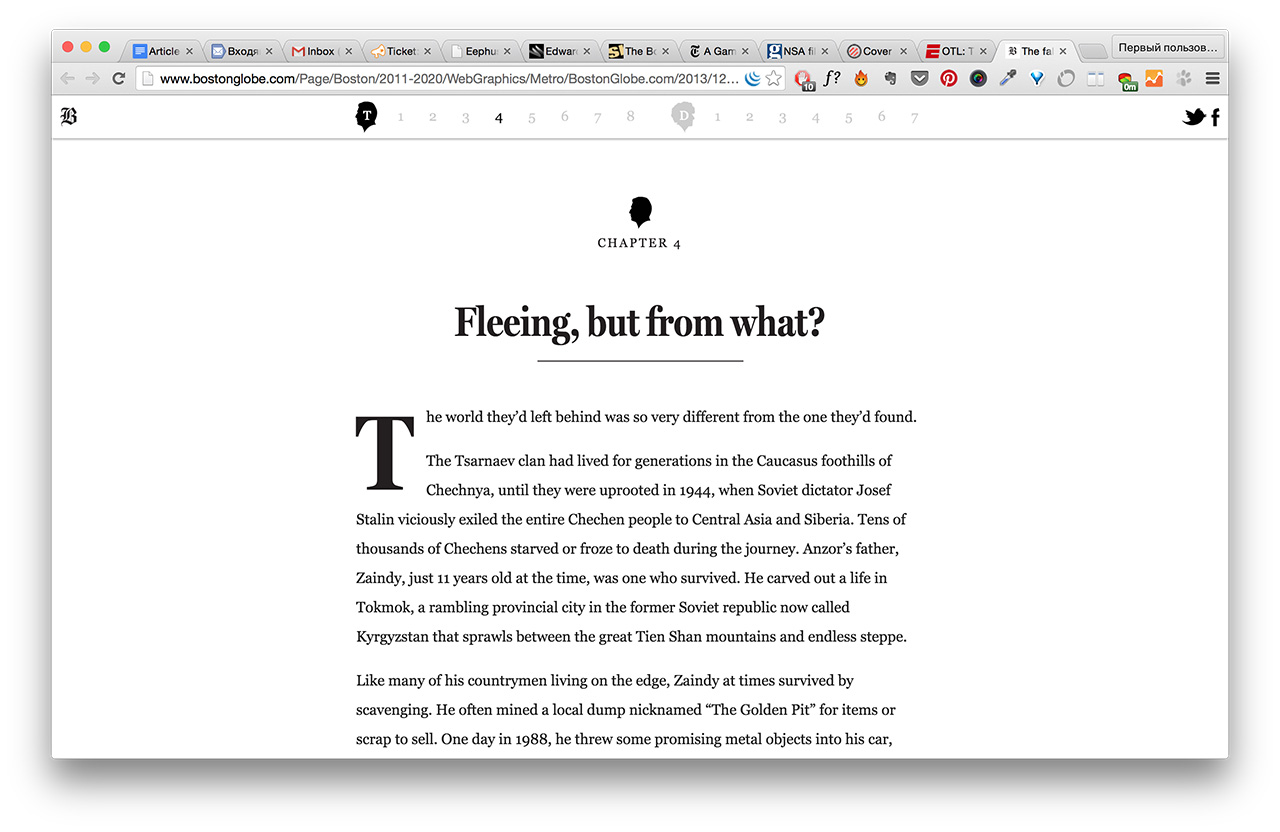Open the orange analytics chart extension
Image resolution: width=1280 pixels, height=832 pixels.
(x=1154, y=78)
